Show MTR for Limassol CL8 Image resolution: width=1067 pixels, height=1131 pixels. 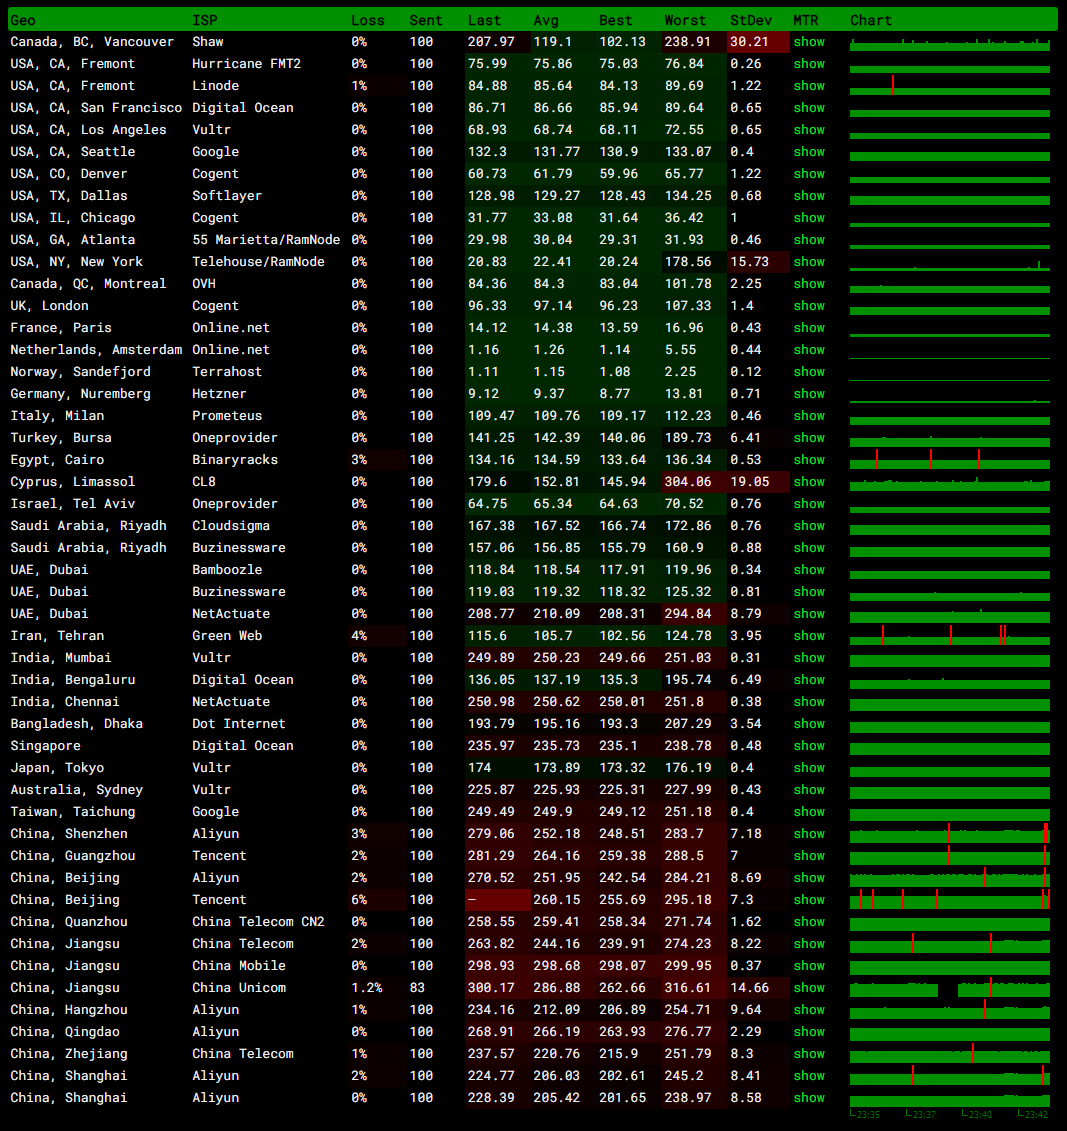click(x=809, y=482)
